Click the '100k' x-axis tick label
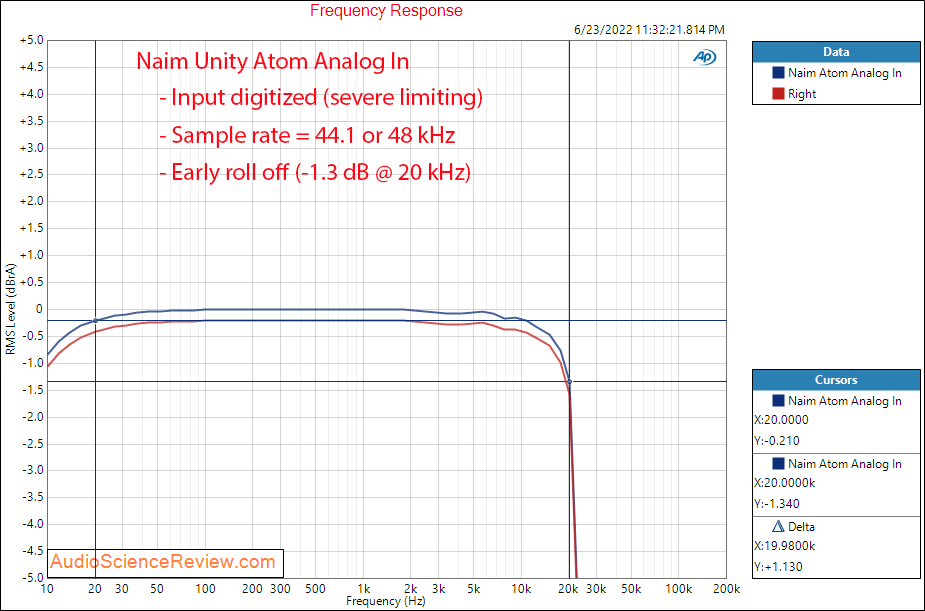The image size is (925, 611). pos(679,589)
